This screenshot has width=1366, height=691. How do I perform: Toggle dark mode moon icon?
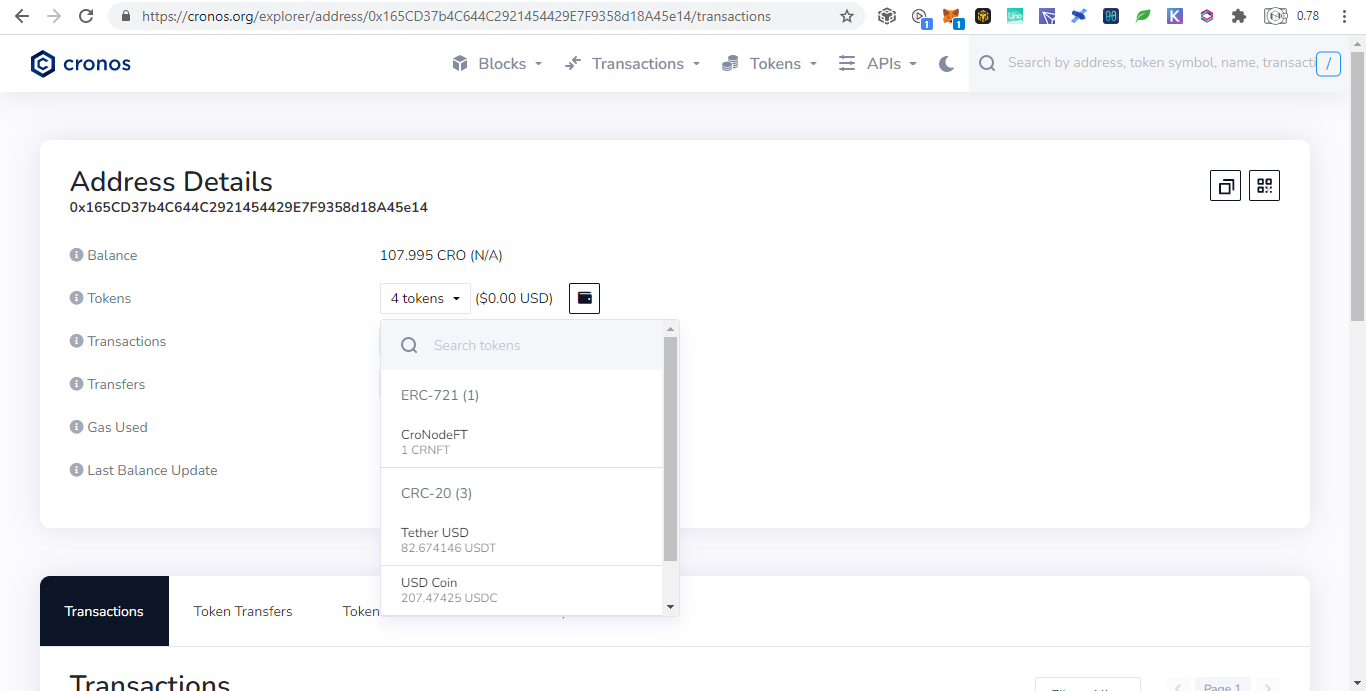click(946, 64)
